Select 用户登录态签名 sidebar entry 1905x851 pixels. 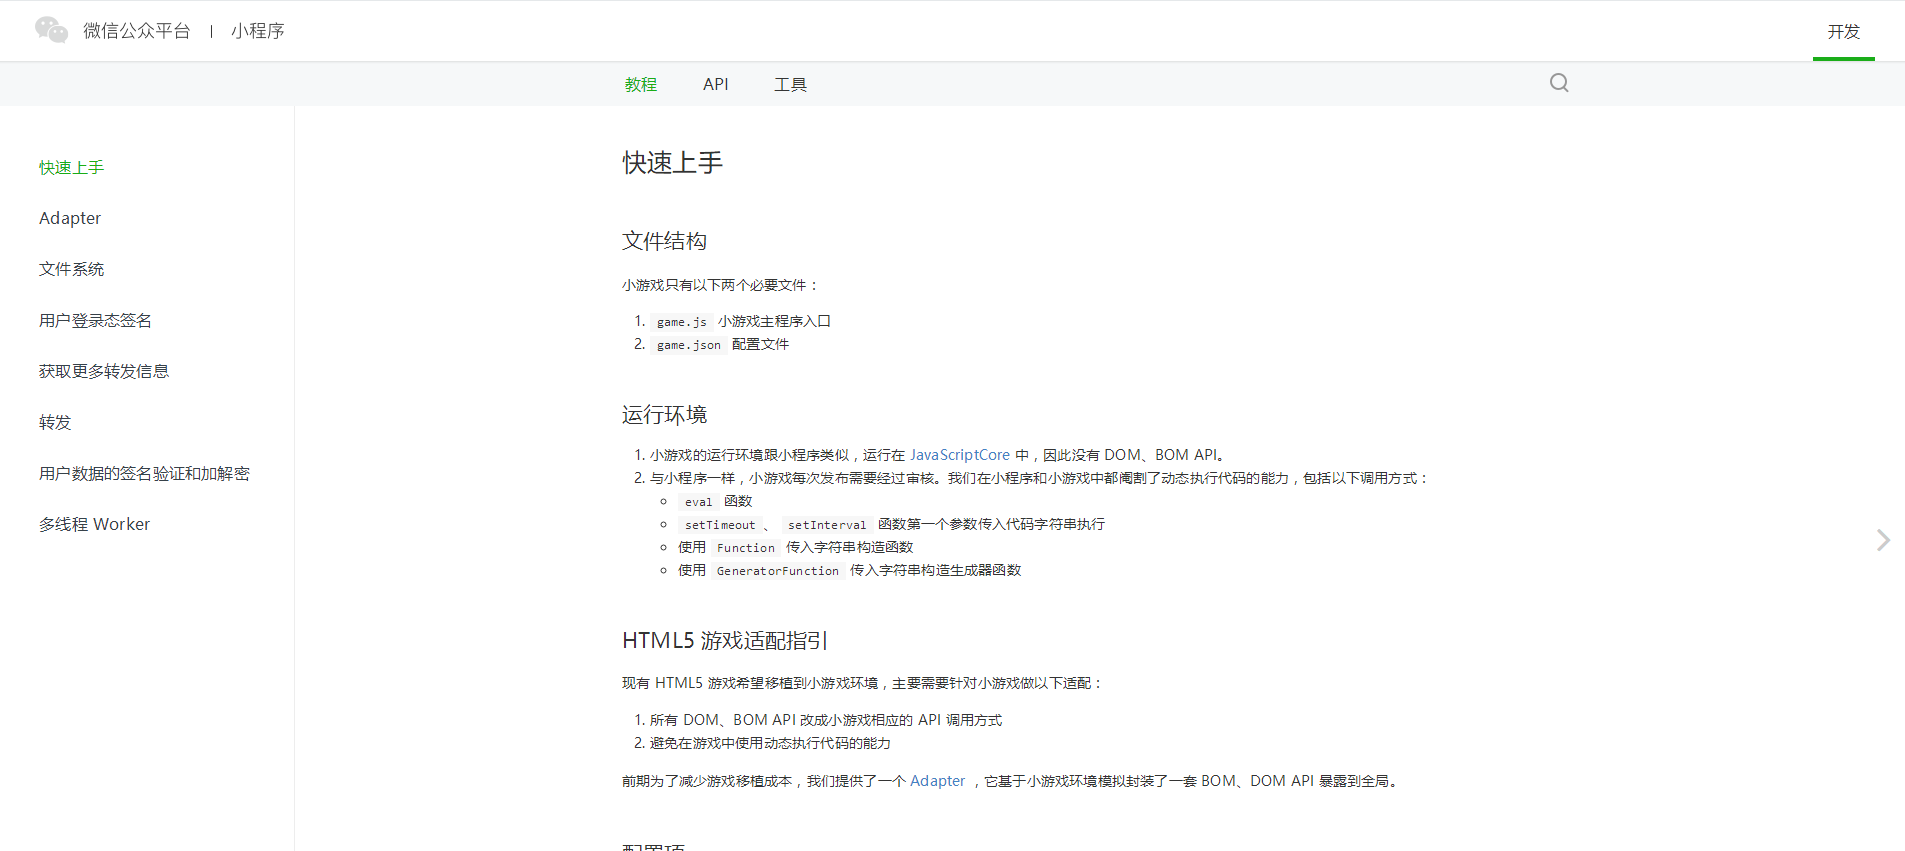96,320
